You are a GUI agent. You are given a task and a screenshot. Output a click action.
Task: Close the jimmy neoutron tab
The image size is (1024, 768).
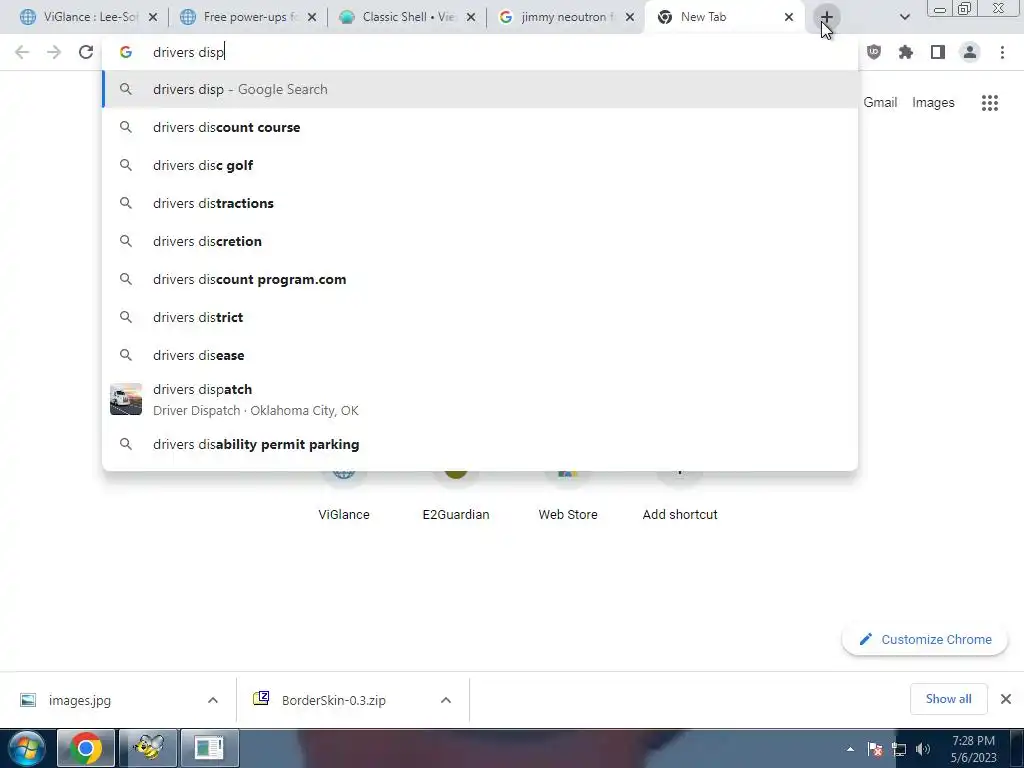pos(630,18)
